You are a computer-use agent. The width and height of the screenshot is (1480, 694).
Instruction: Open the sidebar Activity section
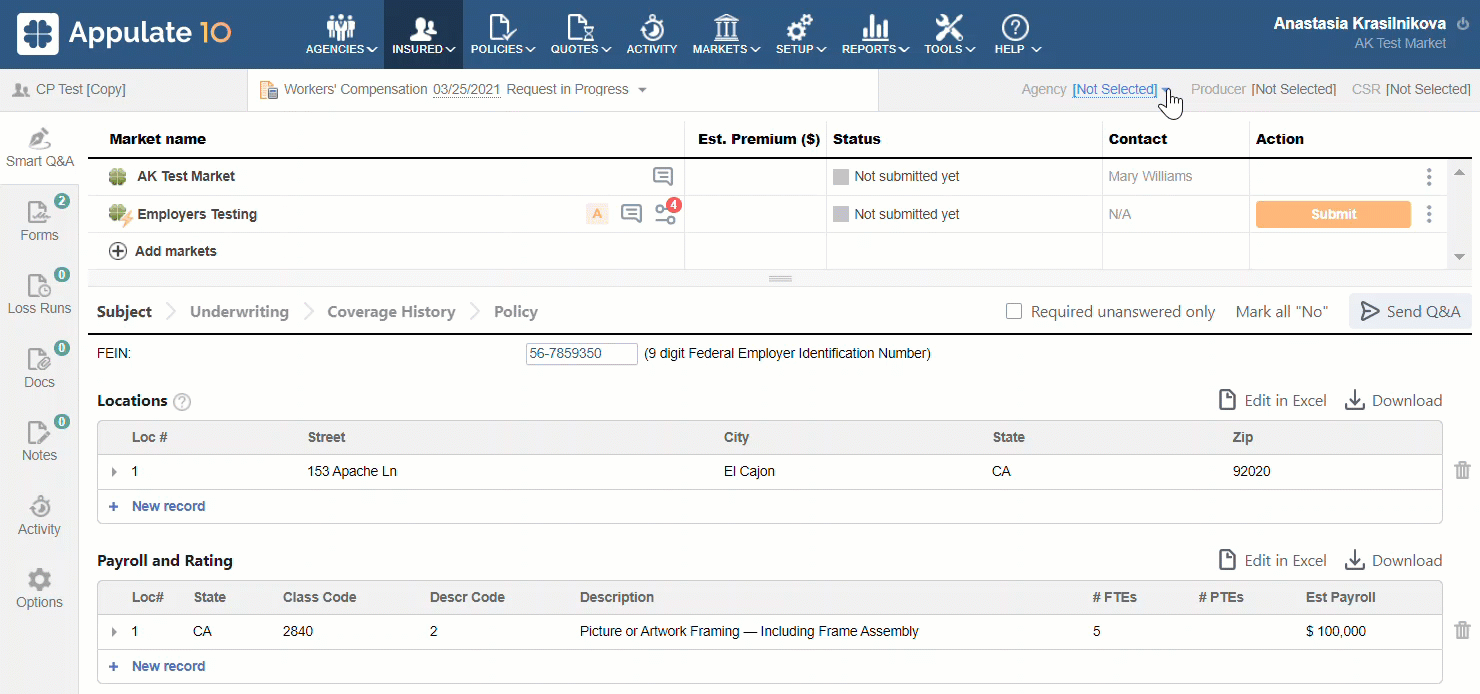(39, 515)
